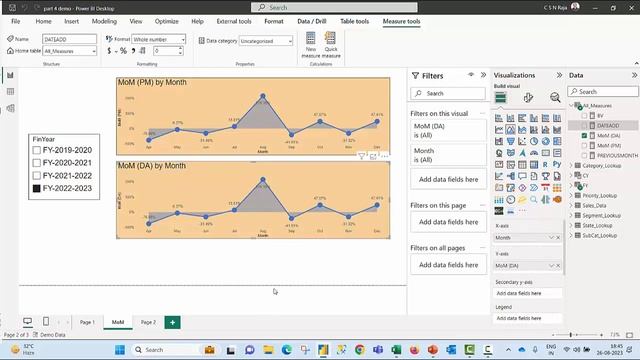The width and height of the screenshot is (640, 360).
Task: Collapse the Filters pane with chevrons
Action: pos(483,75)
